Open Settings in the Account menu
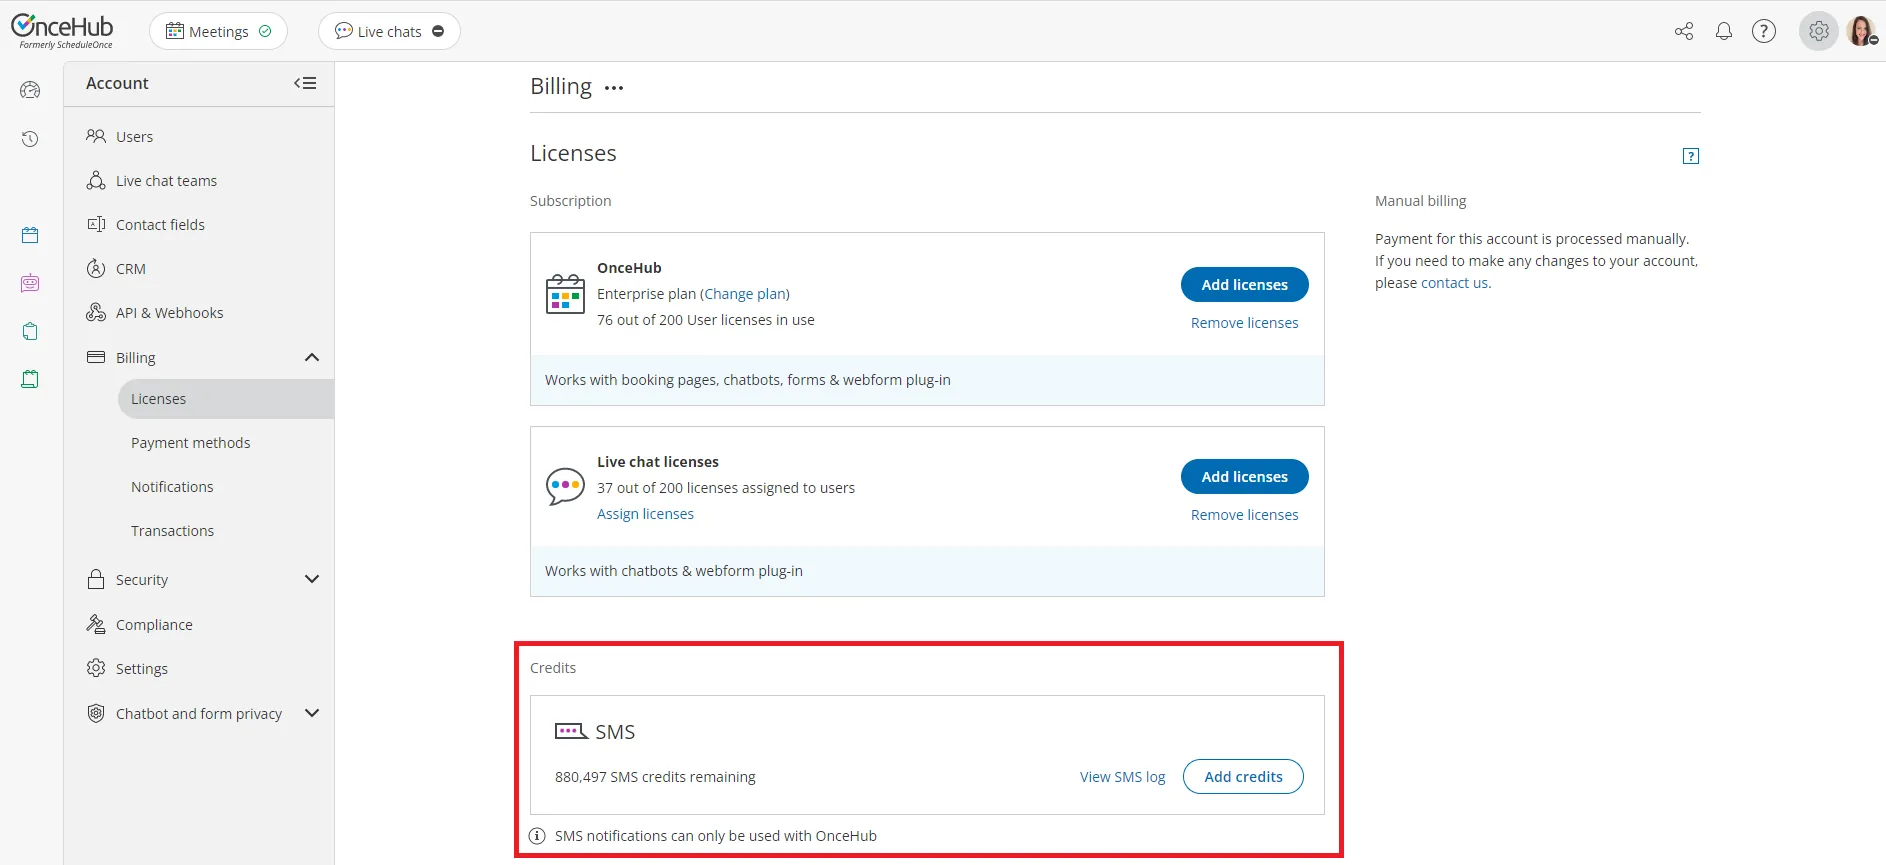The width and height of the screenshot is (1886, 865). click(x=142, y=669)
